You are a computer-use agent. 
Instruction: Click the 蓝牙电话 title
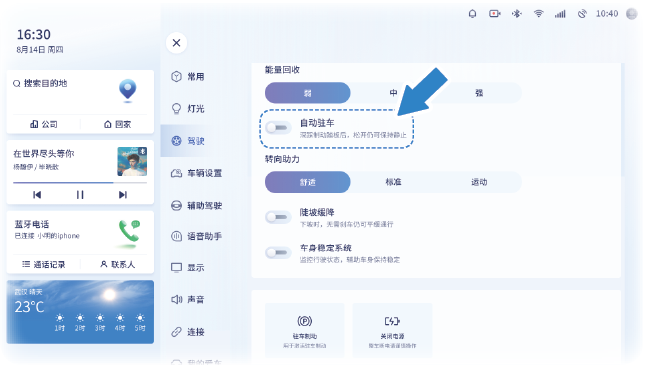(32, 225)
